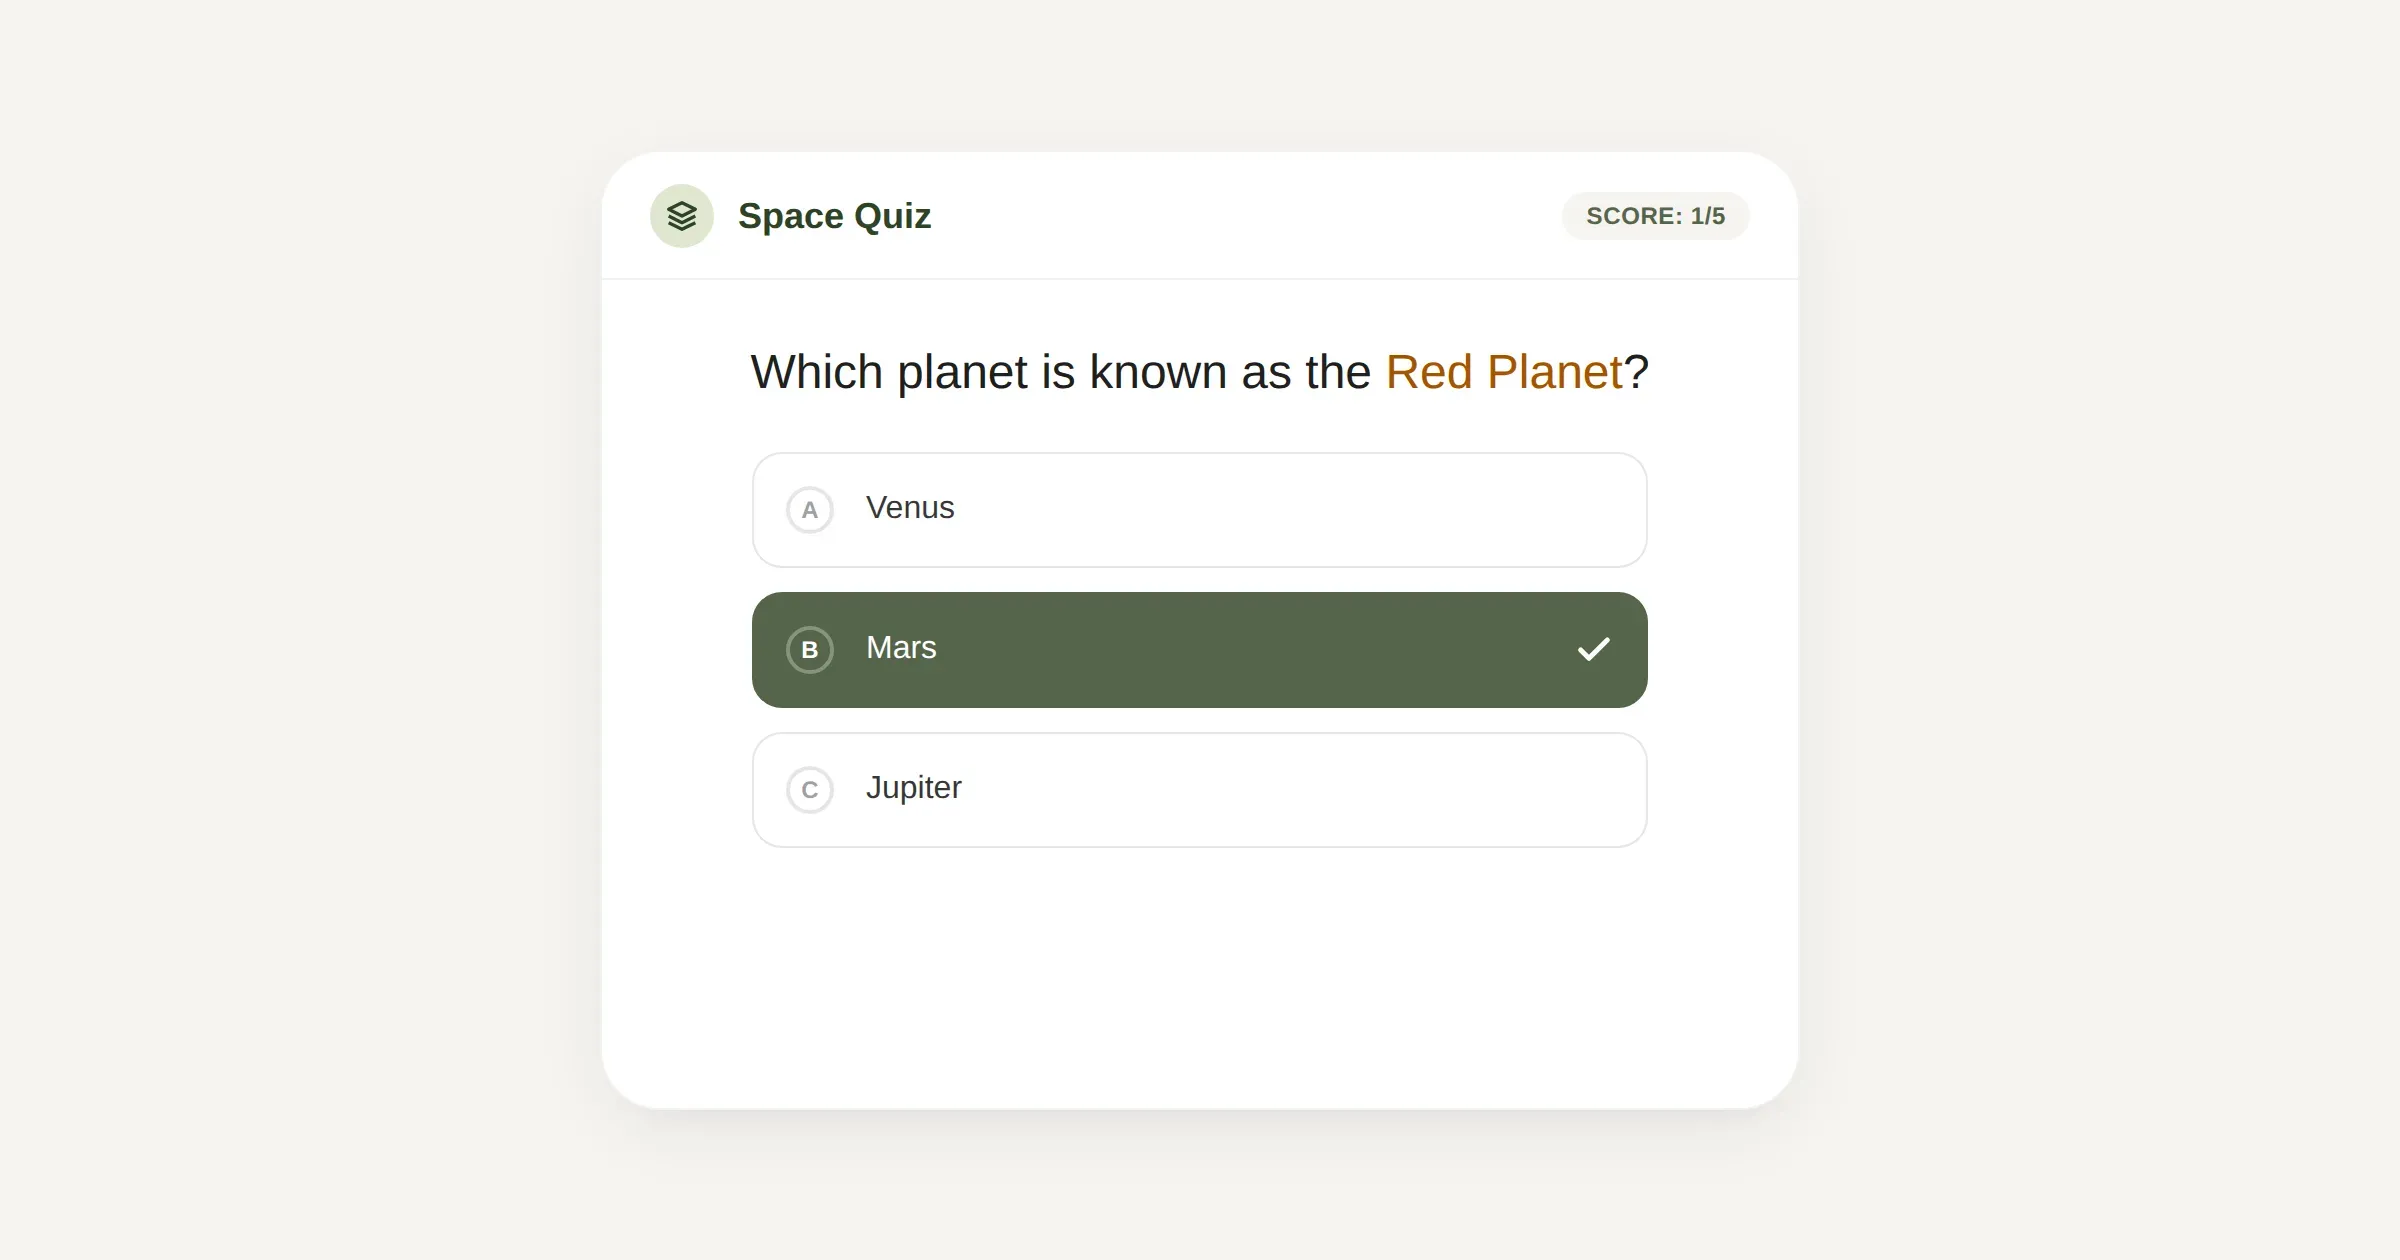Viewport: 2400px width, 1260px height.
Task: Click the SCORE: 1/5 badge
Action: [x=1654, y=215]
